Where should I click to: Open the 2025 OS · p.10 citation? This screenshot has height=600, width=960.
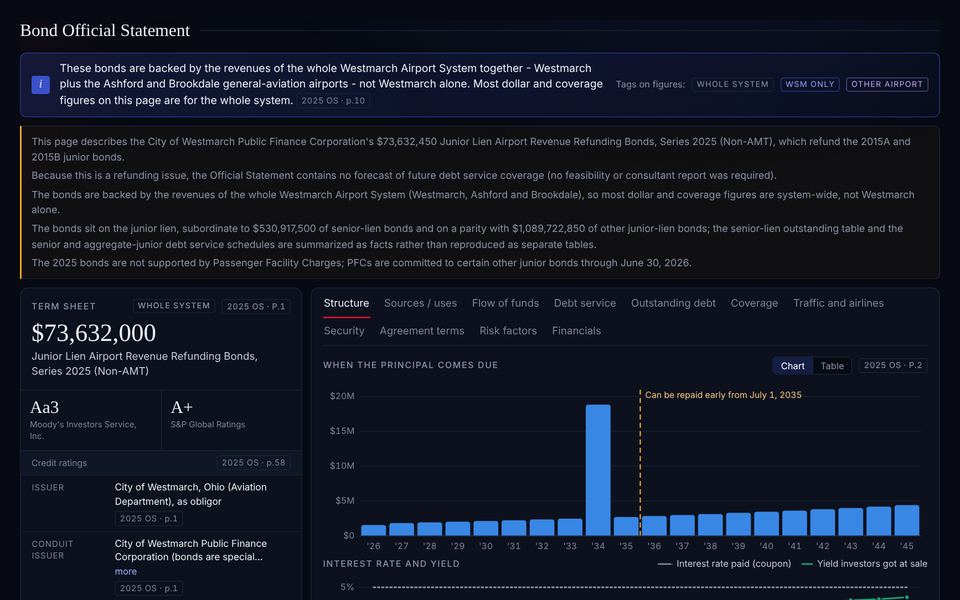pos(333,101)
